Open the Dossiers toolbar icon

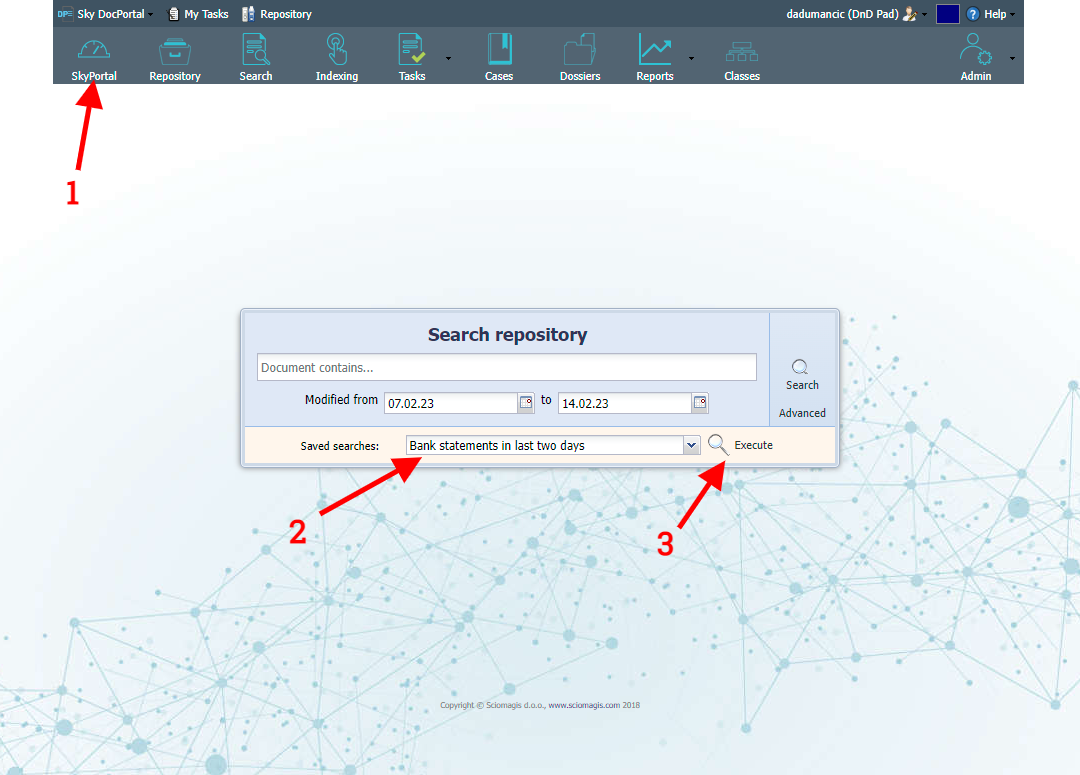coord(580,50)
